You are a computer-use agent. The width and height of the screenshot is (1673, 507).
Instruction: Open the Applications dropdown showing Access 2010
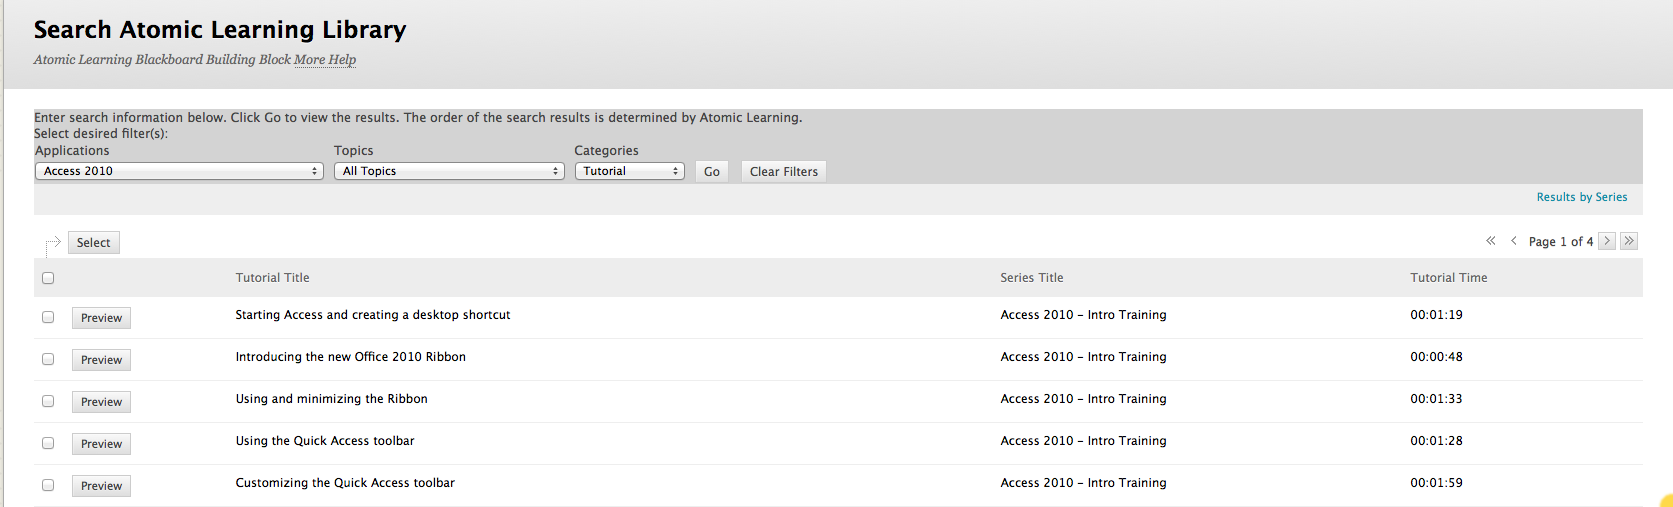pos(179,171)
